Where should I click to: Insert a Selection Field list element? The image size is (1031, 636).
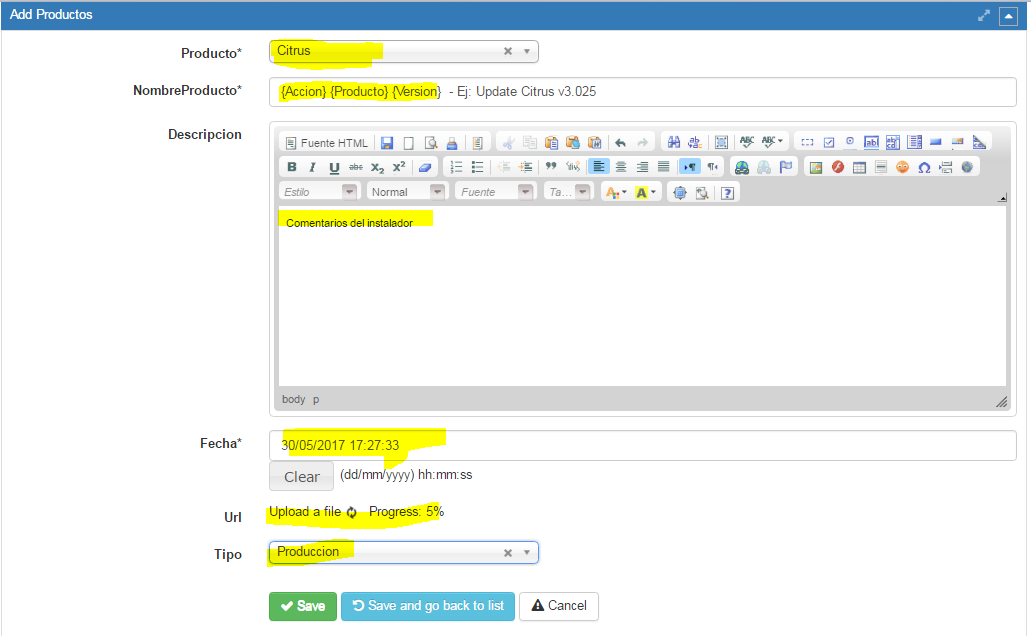915,142
